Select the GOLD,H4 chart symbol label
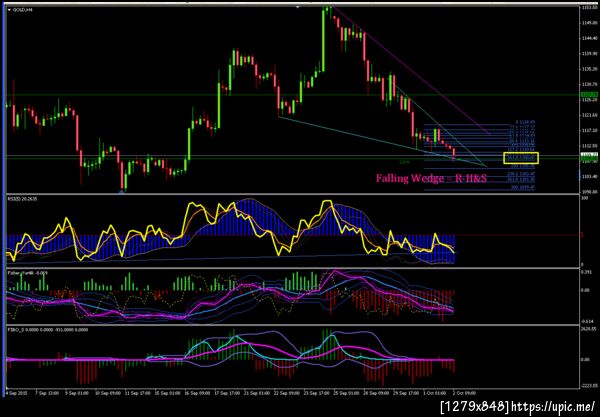The height and width of the screenshot is (417, 600). 25,10
